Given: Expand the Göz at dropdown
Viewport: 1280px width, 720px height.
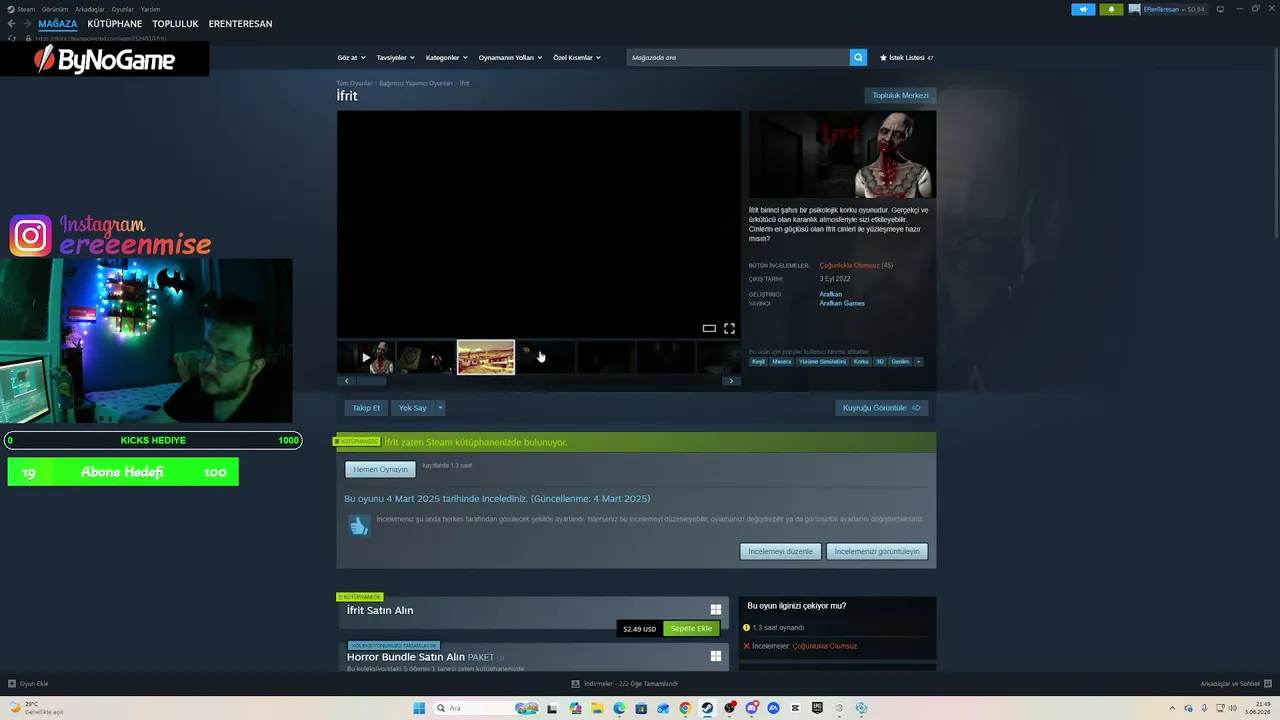Looking at the screenshot, I should [352, 58].
